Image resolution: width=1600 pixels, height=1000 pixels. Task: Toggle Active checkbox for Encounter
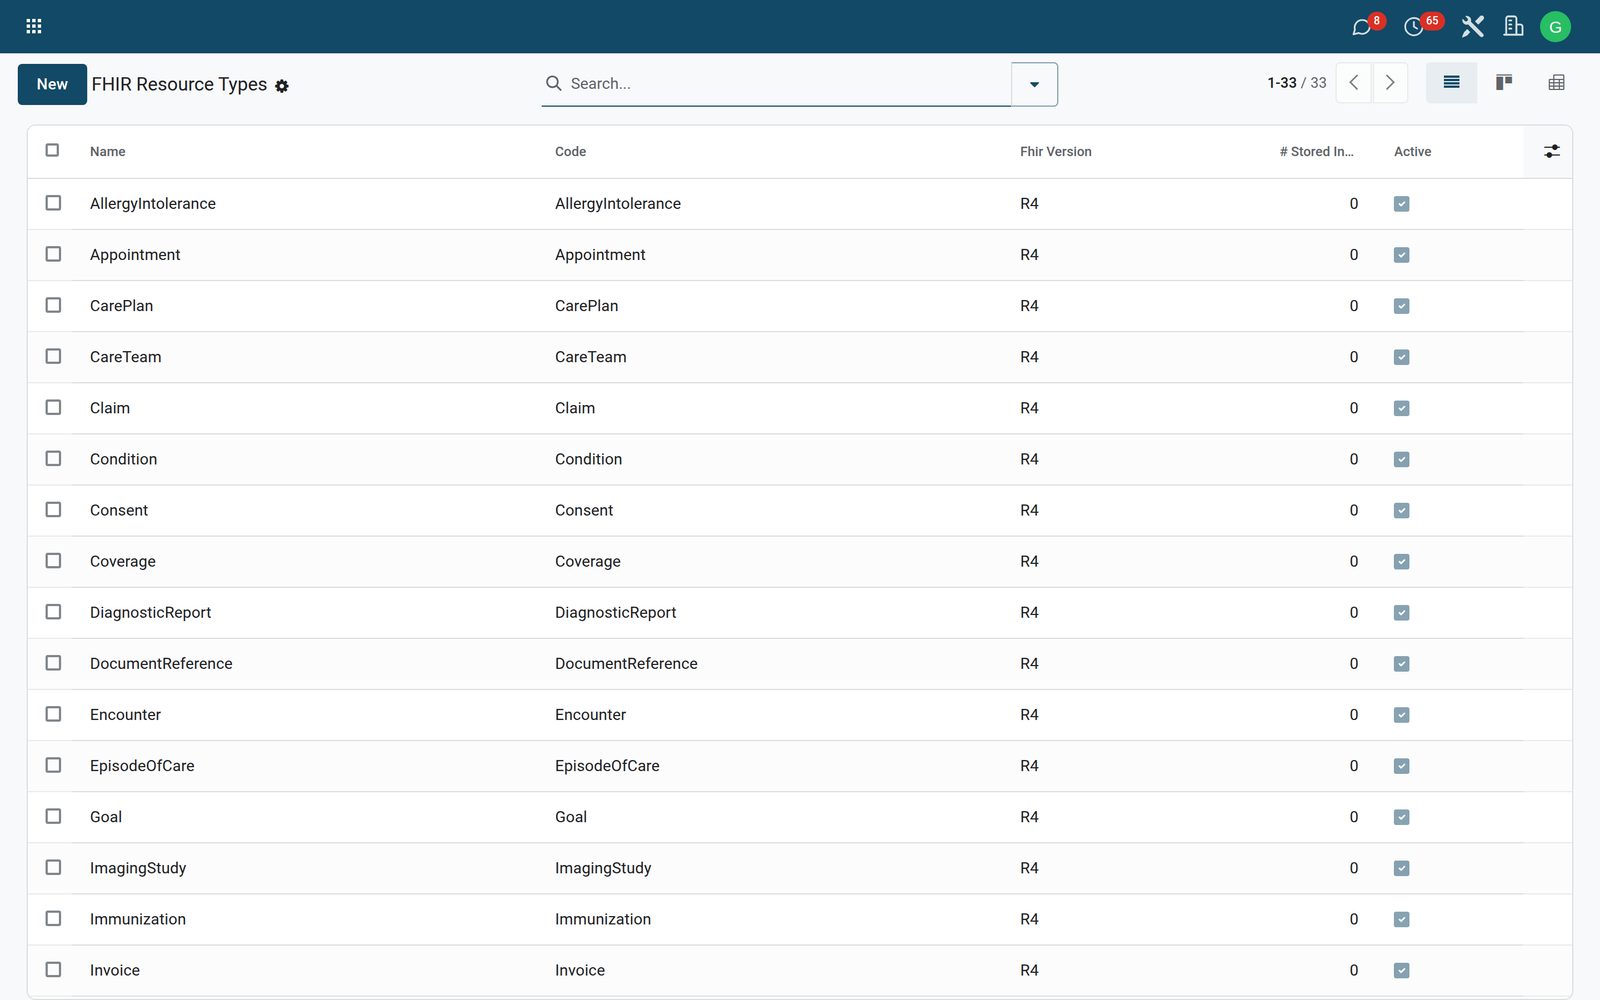click(x=1401, y=715)
